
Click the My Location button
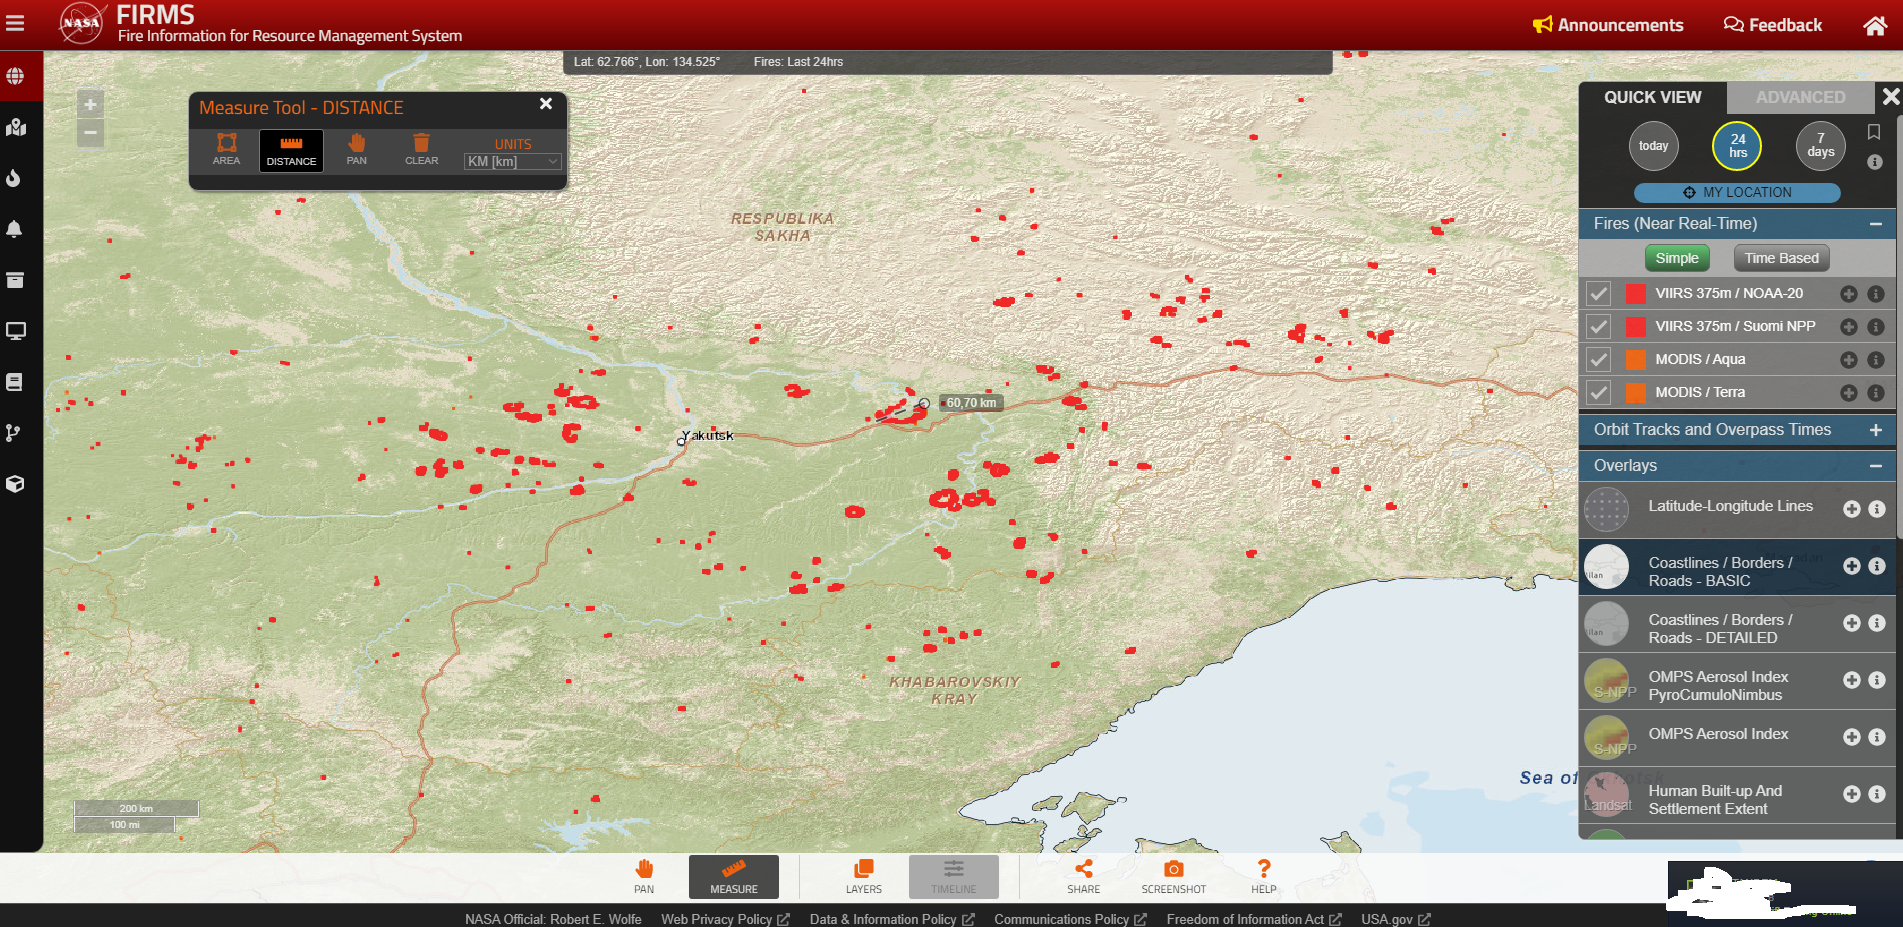(1737, 192)
